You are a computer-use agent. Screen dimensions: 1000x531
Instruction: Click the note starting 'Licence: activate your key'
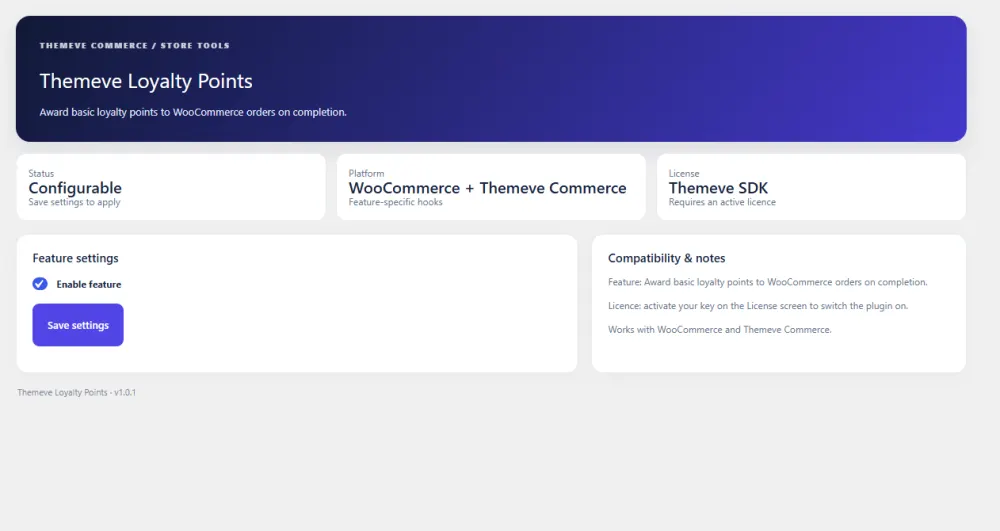758,306
